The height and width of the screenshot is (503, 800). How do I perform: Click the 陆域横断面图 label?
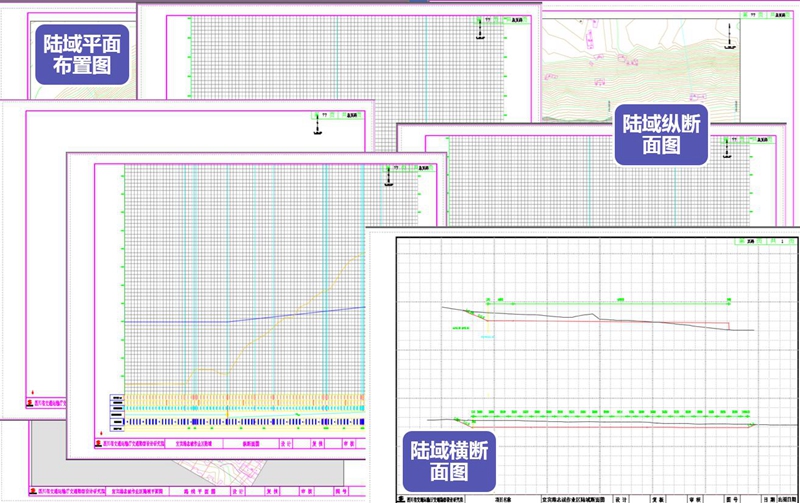tap(451, 459)
